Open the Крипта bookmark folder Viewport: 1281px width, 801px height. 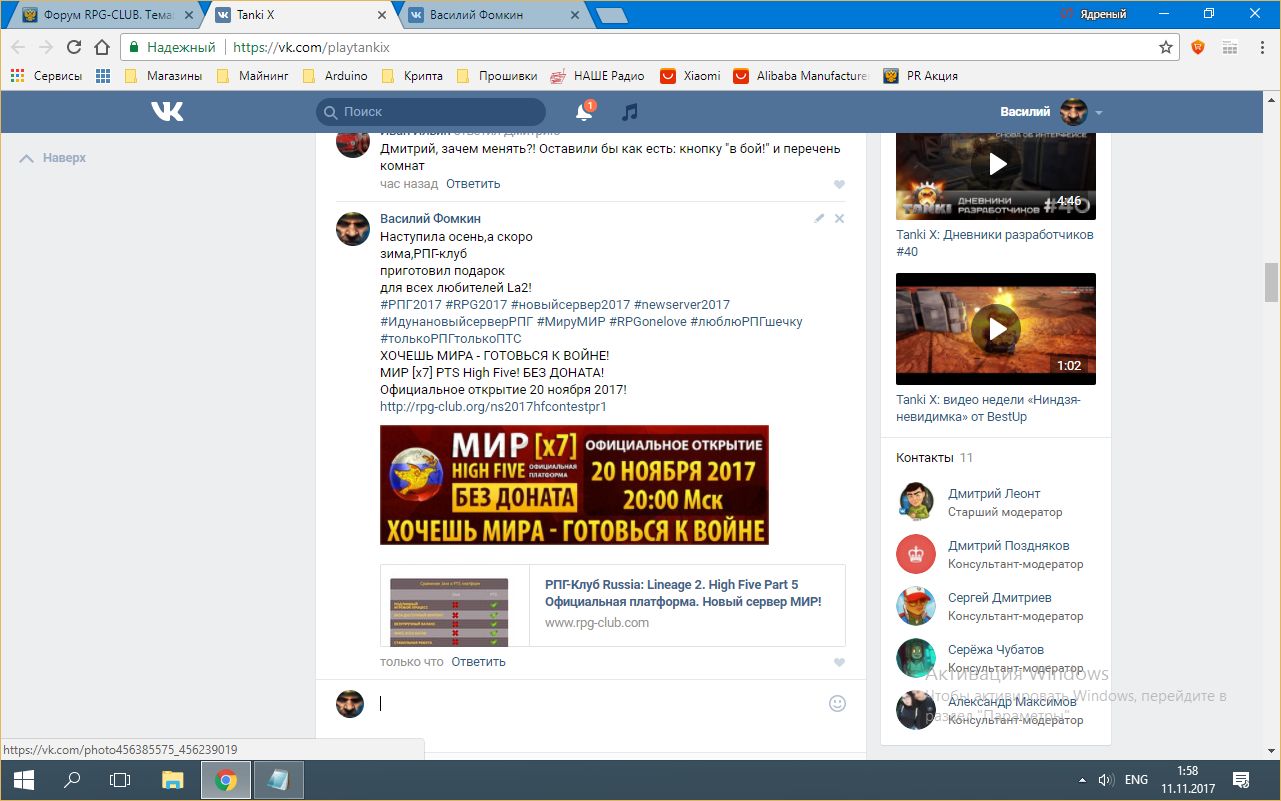click(x=412, y=76)
